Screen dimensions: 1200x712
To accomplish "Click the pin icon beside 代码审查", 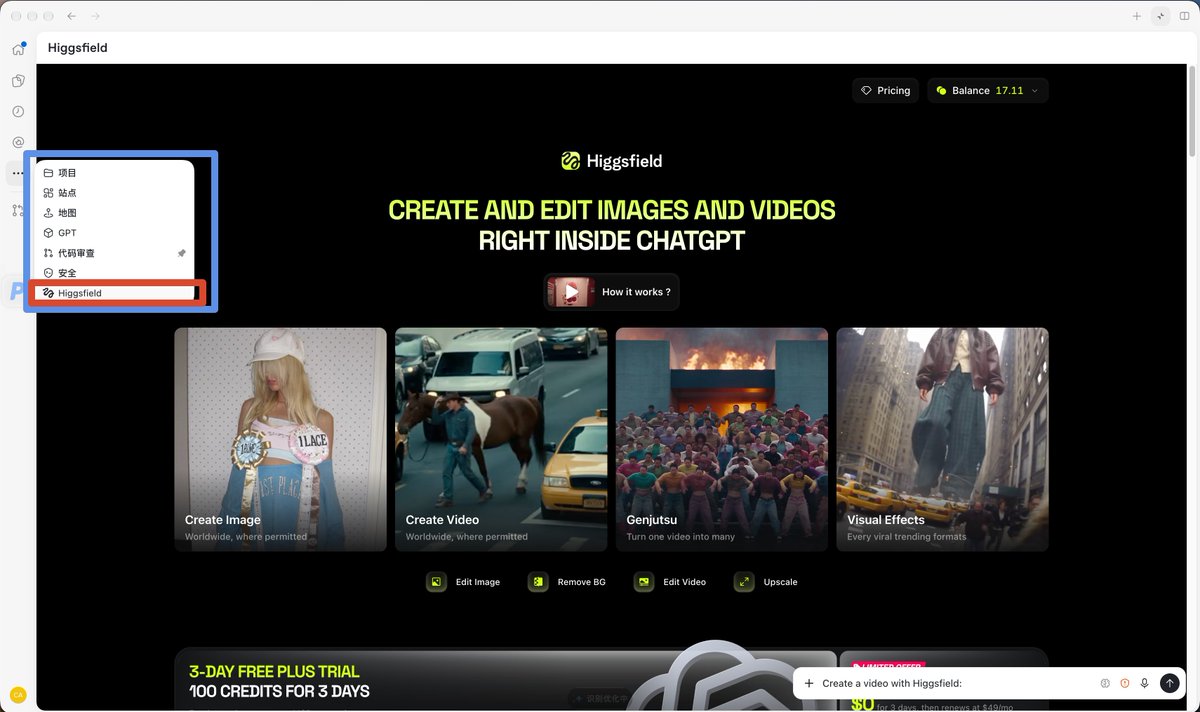I will [x=181, y=253].
